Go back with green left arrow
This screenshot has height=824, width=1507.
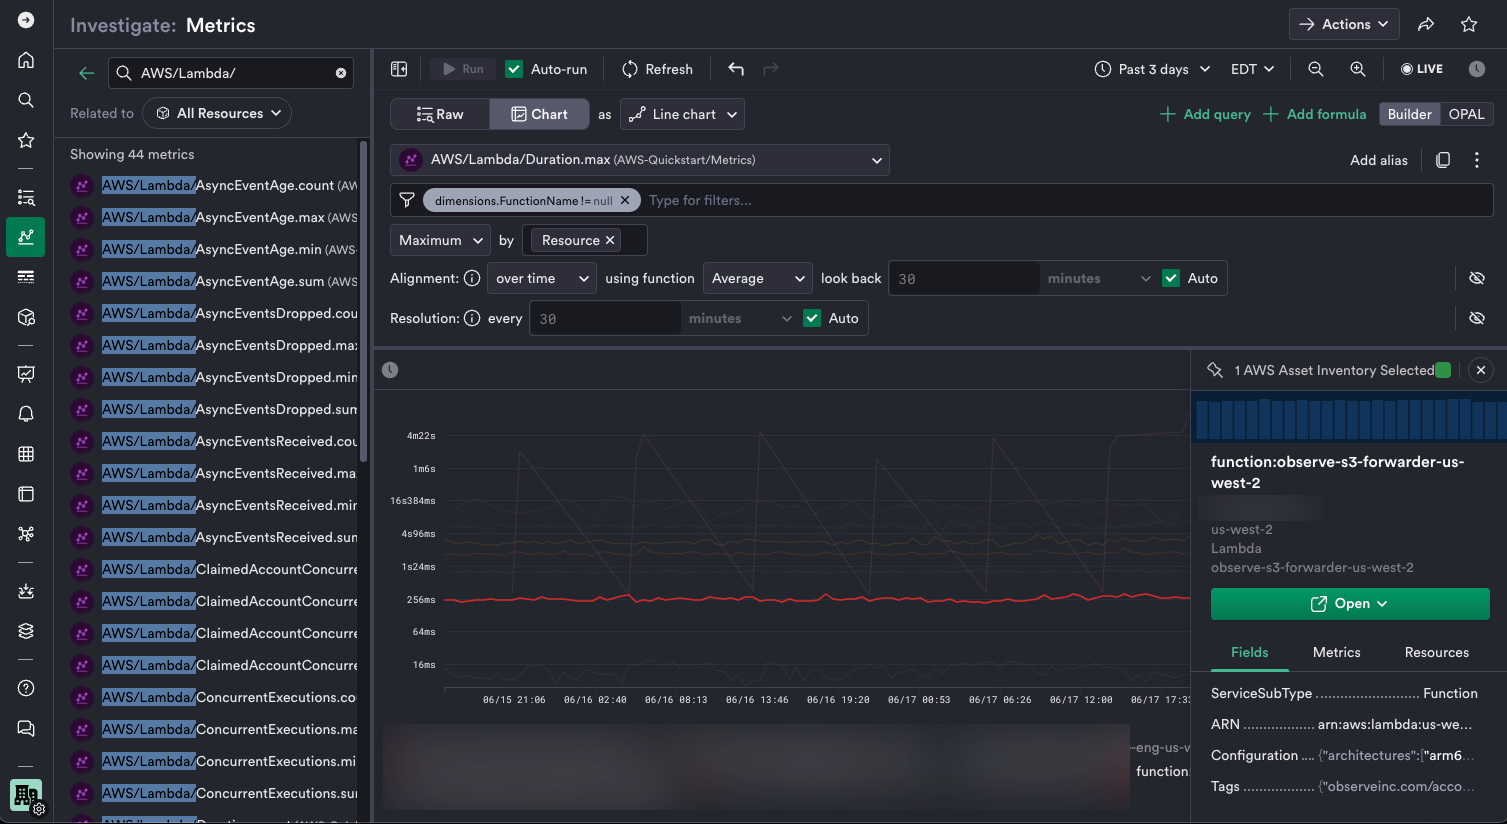click(x=86, y=73)
